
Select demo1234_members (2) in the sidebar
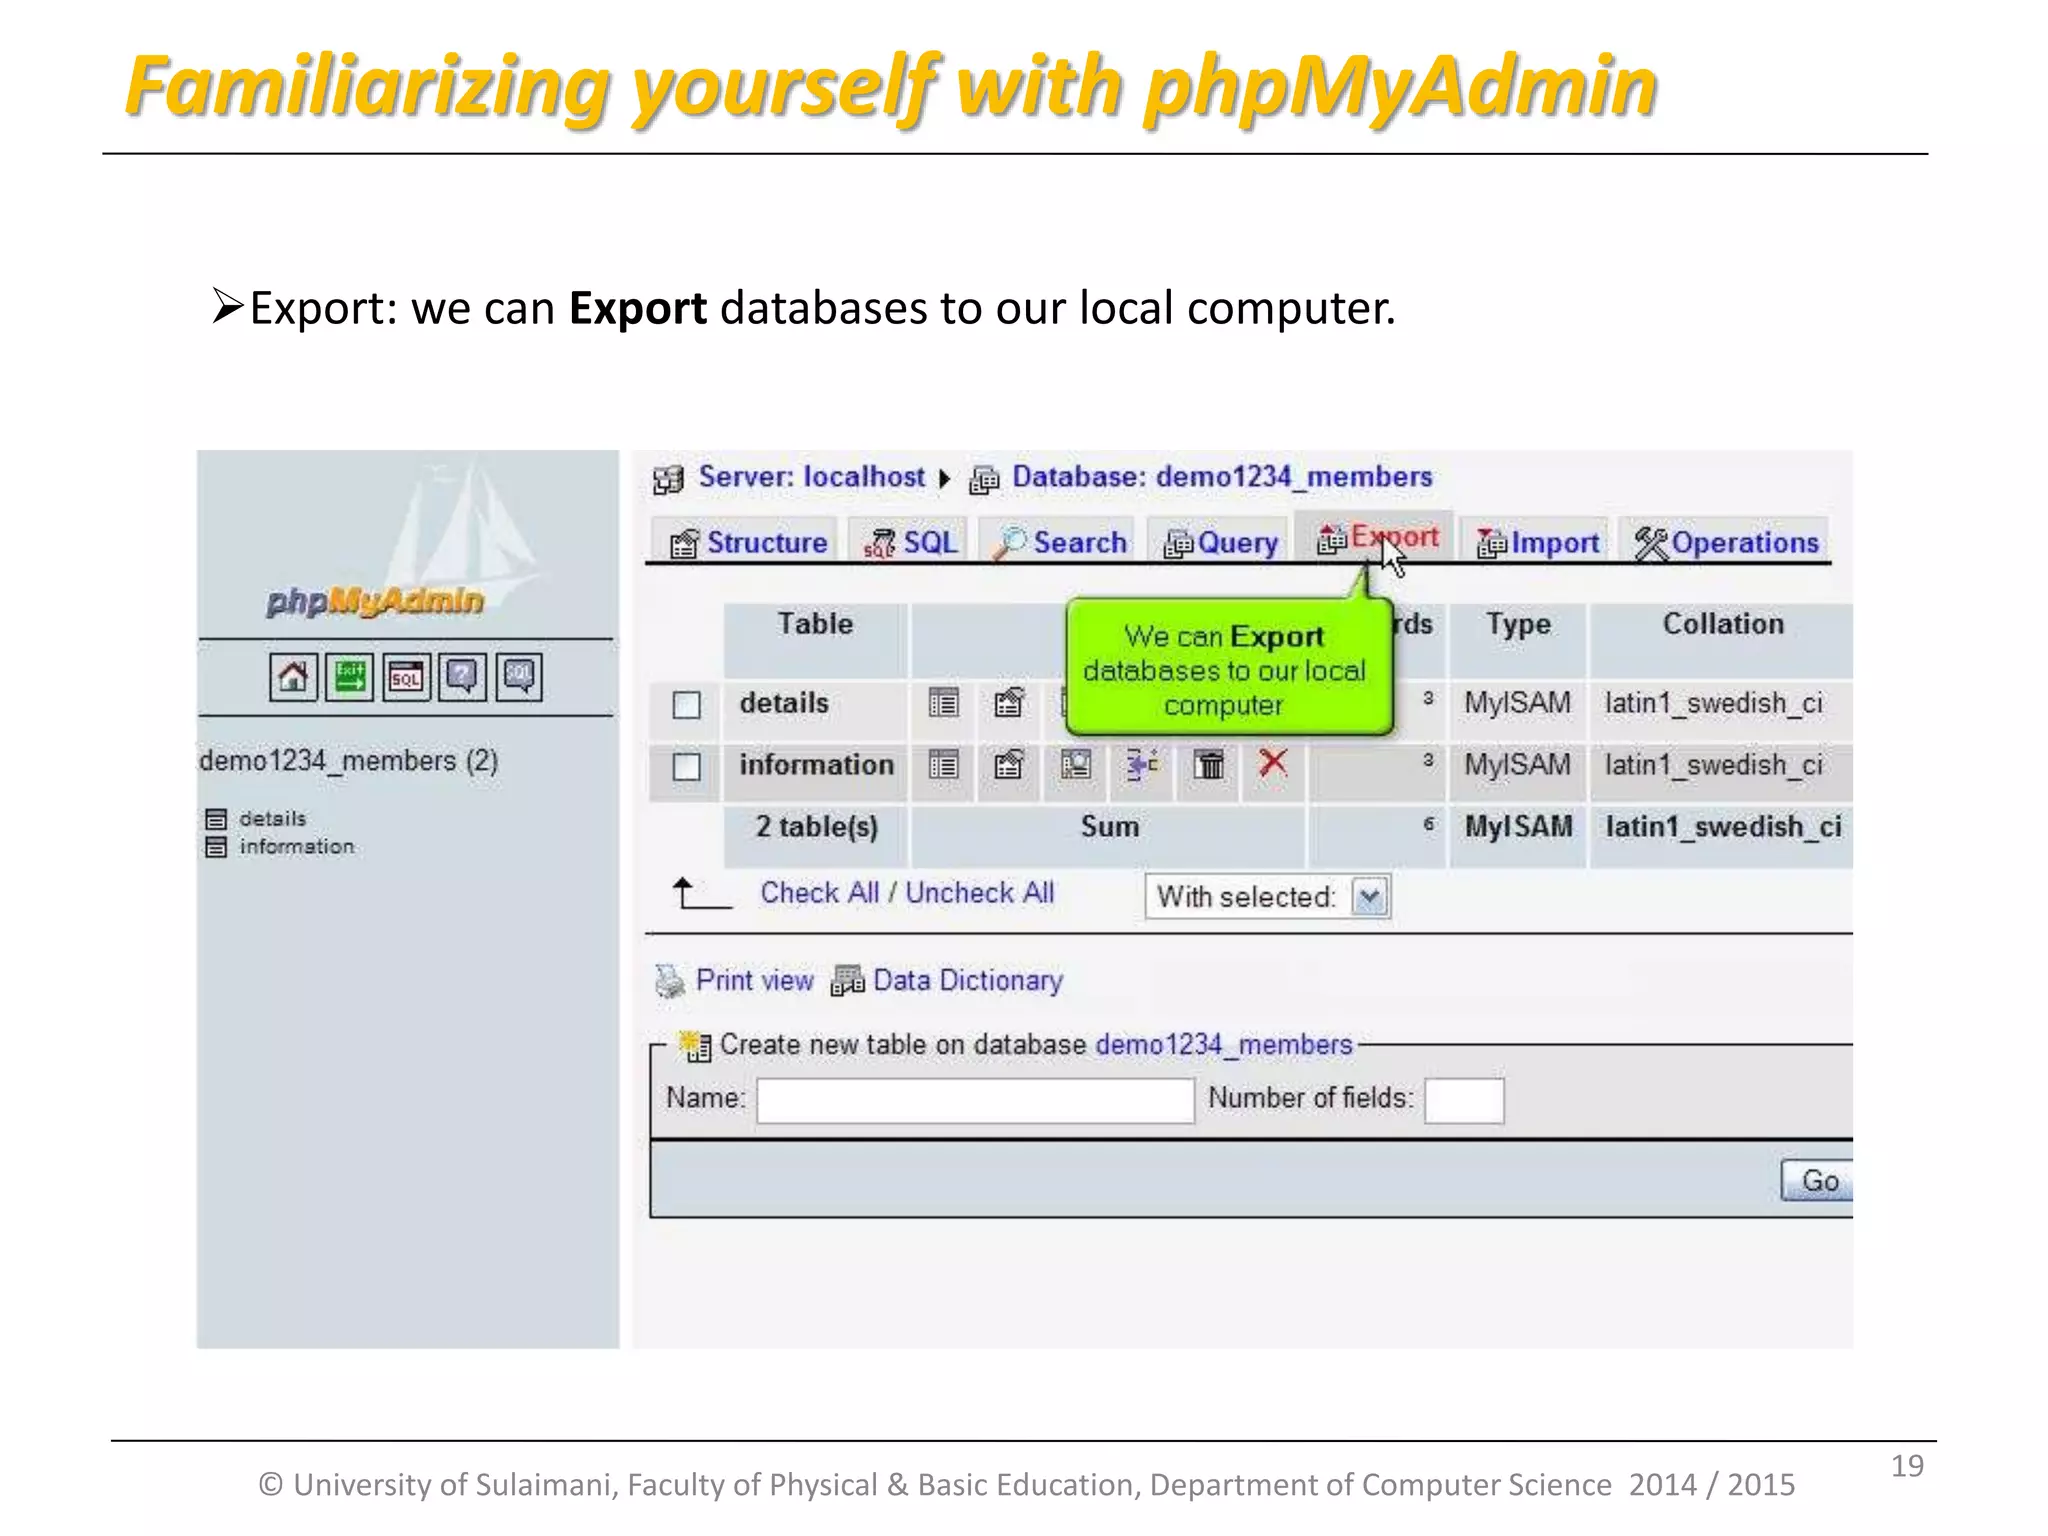(349, 761)
